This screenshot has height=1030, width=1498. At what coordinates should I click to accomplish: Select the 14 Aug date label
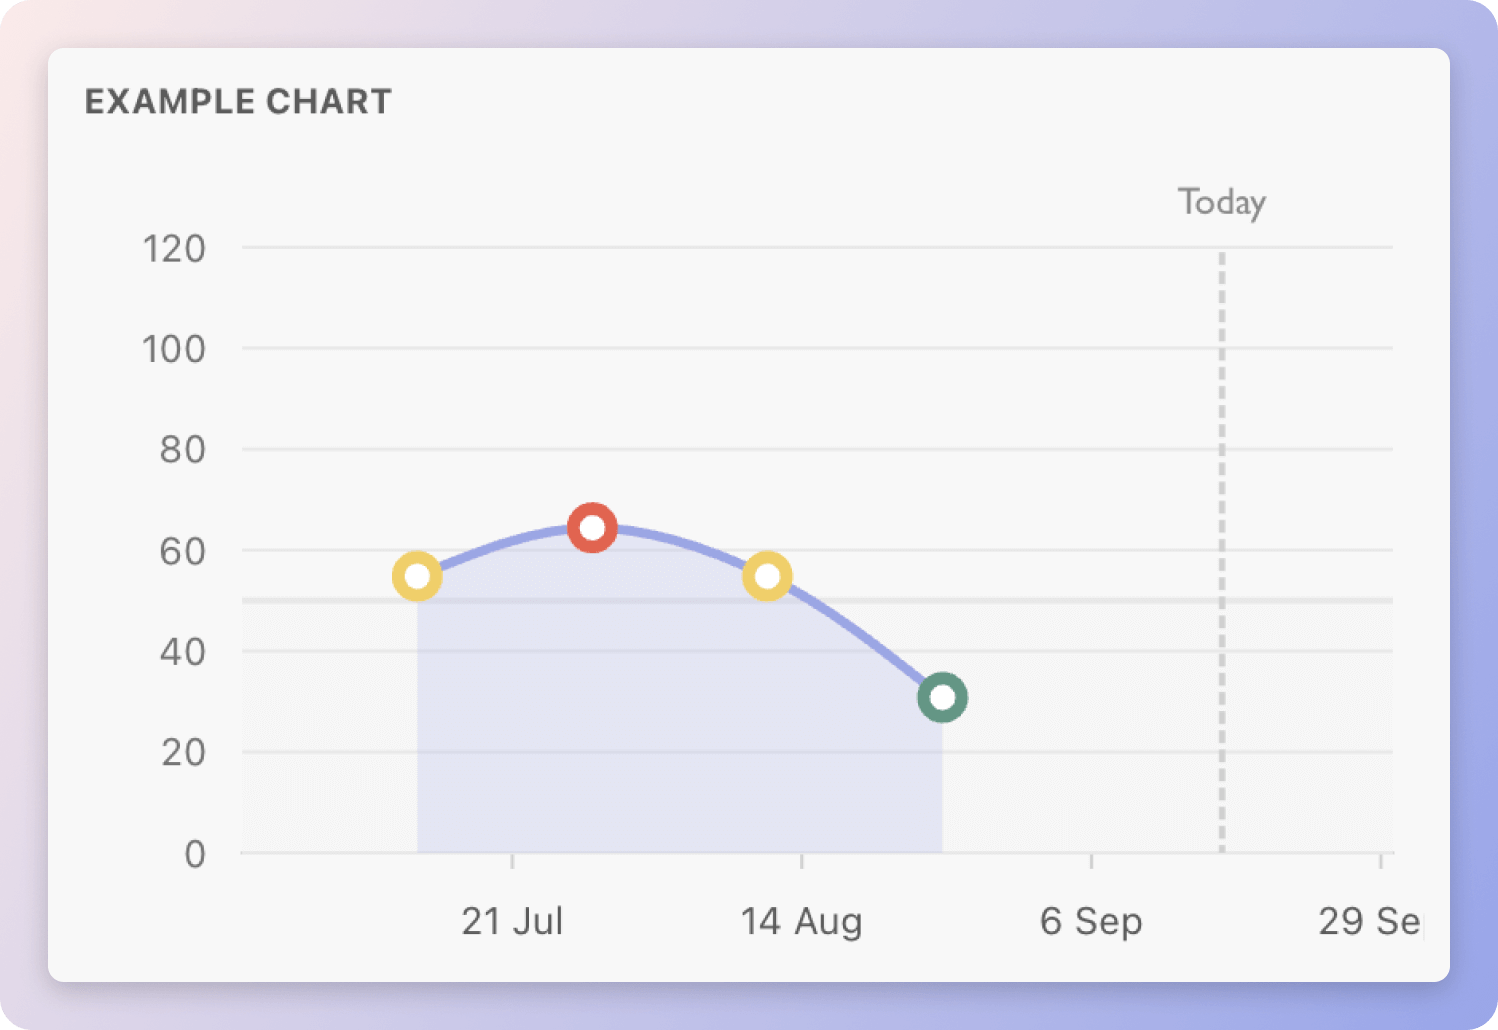801,921
